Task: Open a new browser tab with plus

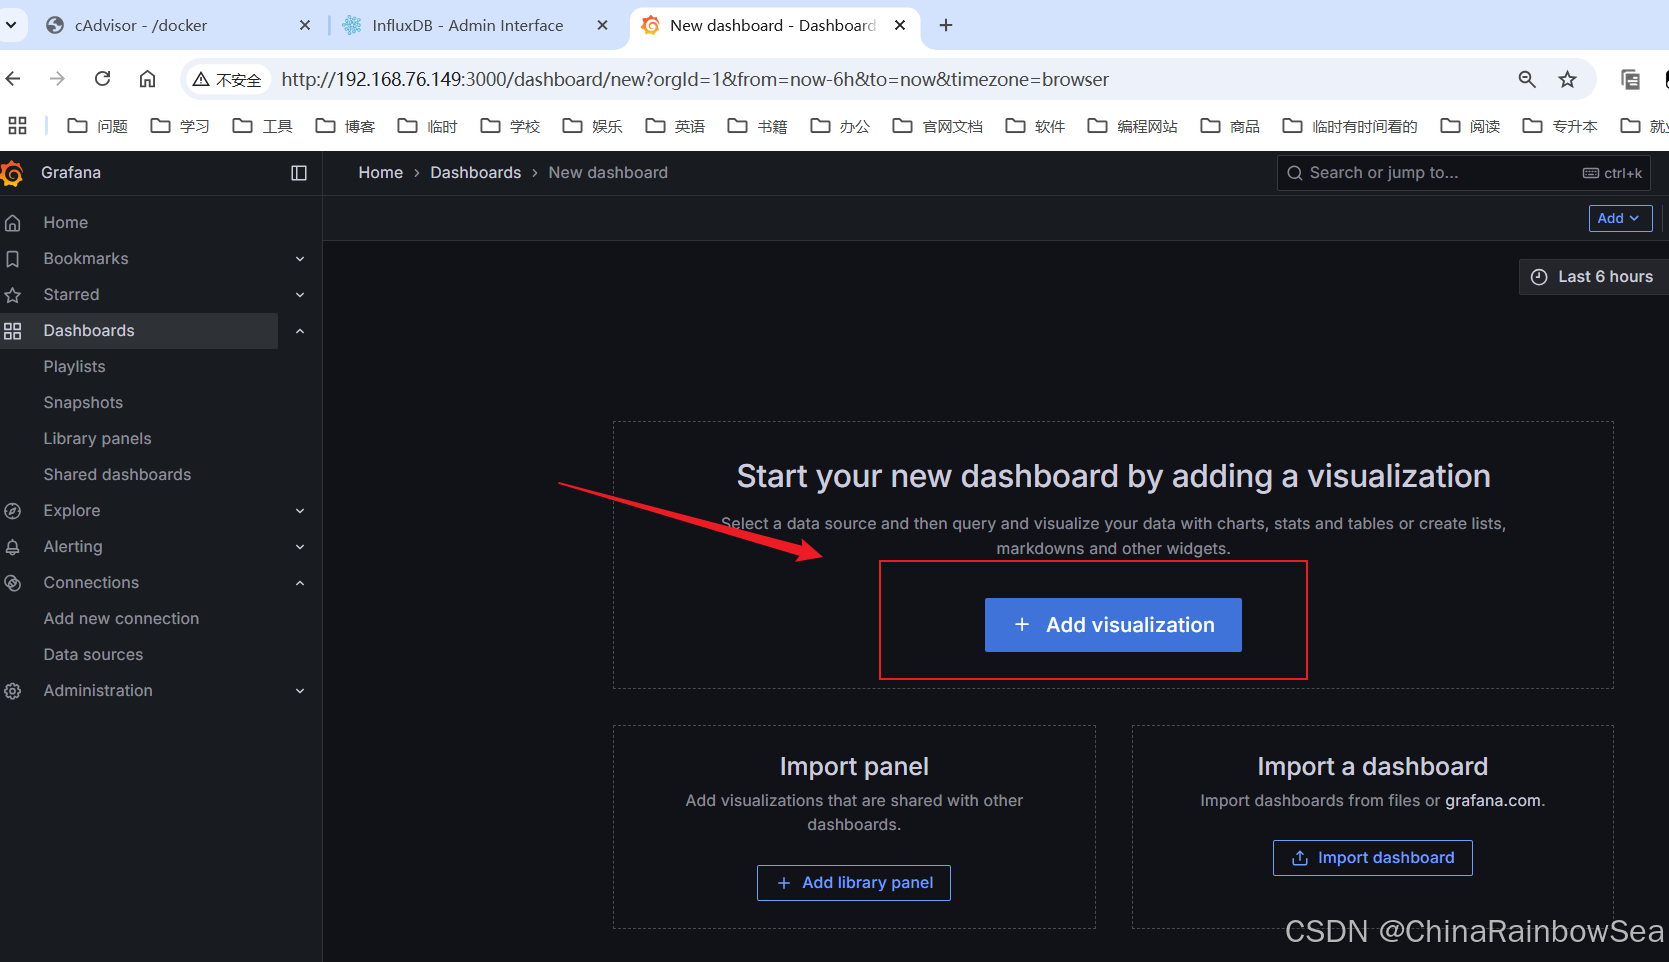Action: click(946, 25)
